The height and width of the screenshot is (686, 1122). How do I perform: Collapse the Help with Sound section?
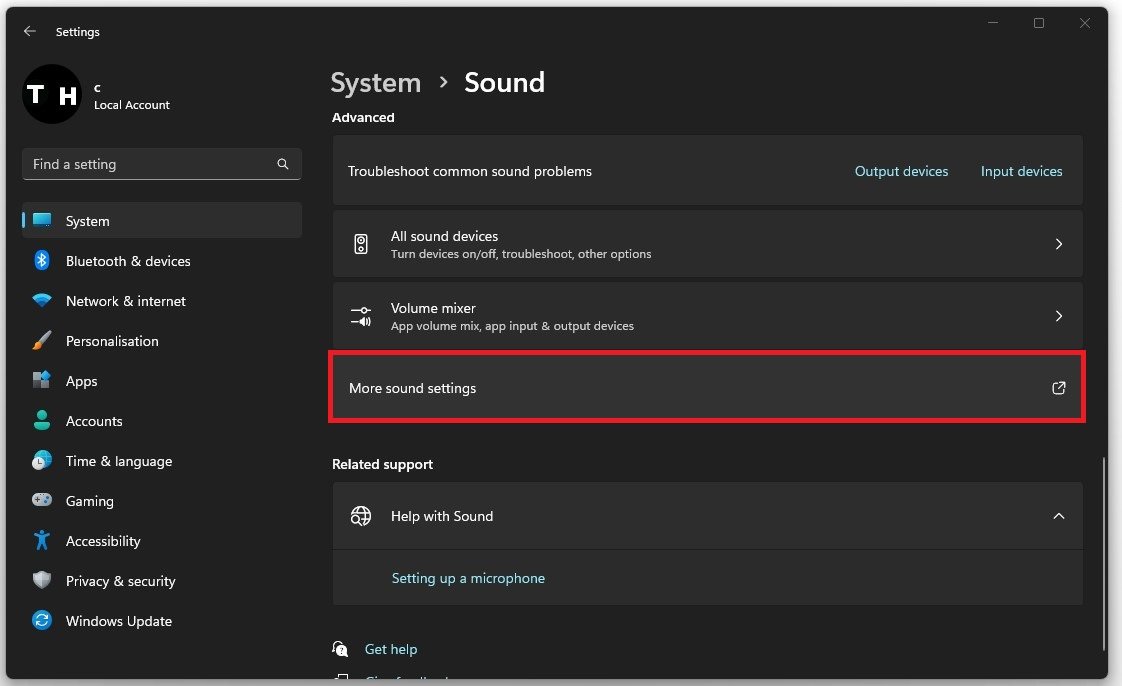point(1059,516)
